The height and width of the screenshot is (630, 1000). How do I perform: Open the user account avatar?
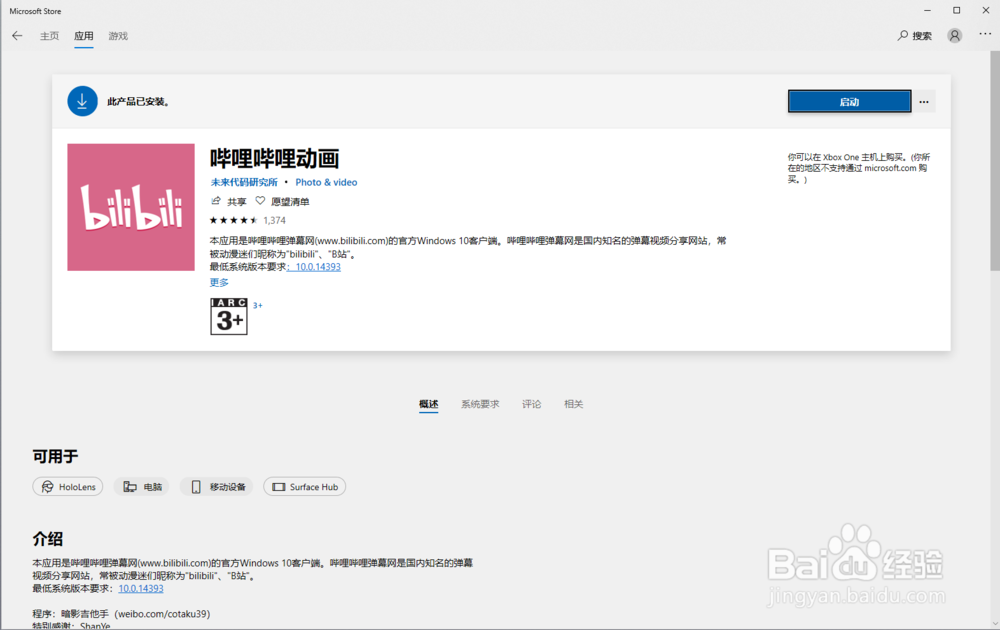click(x=954, y=36)
